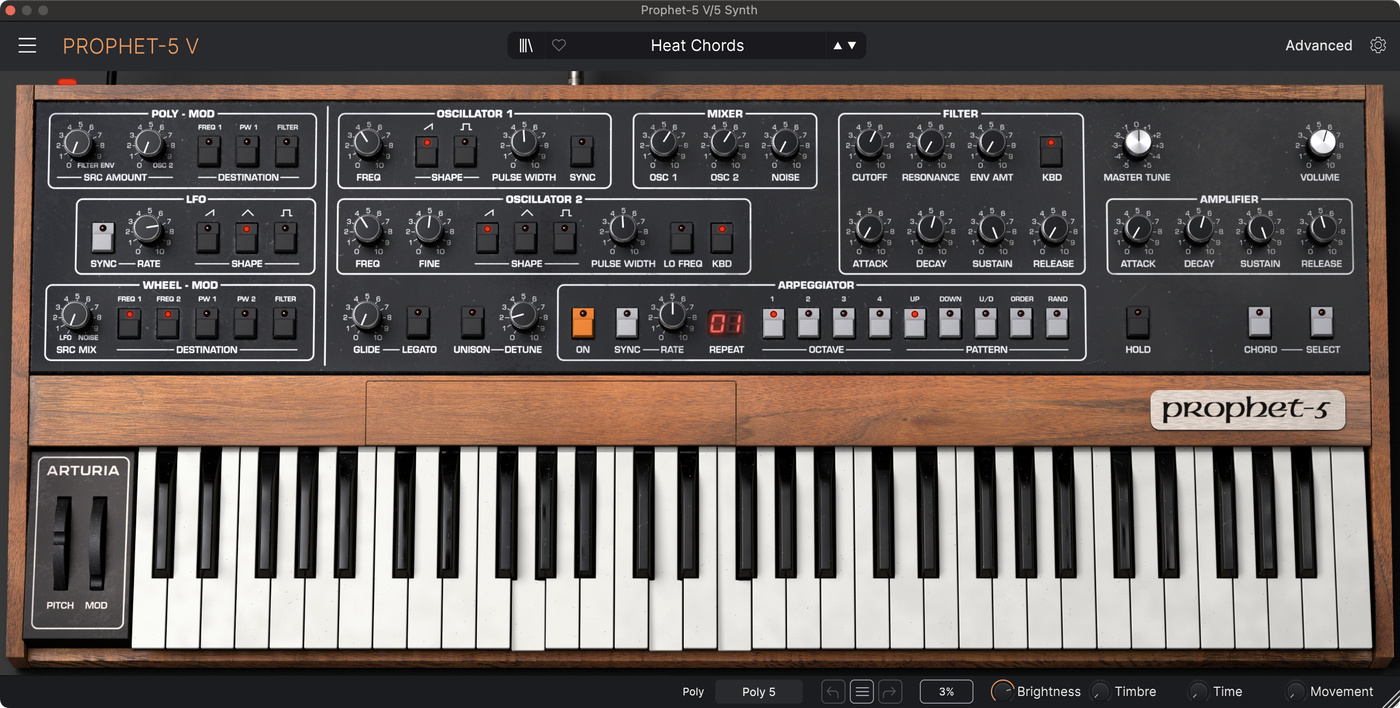Viewport: 1400px width, 708px height.
Task: Toggle Filter KBD tracking switch
Action: tap(1051, 151)
